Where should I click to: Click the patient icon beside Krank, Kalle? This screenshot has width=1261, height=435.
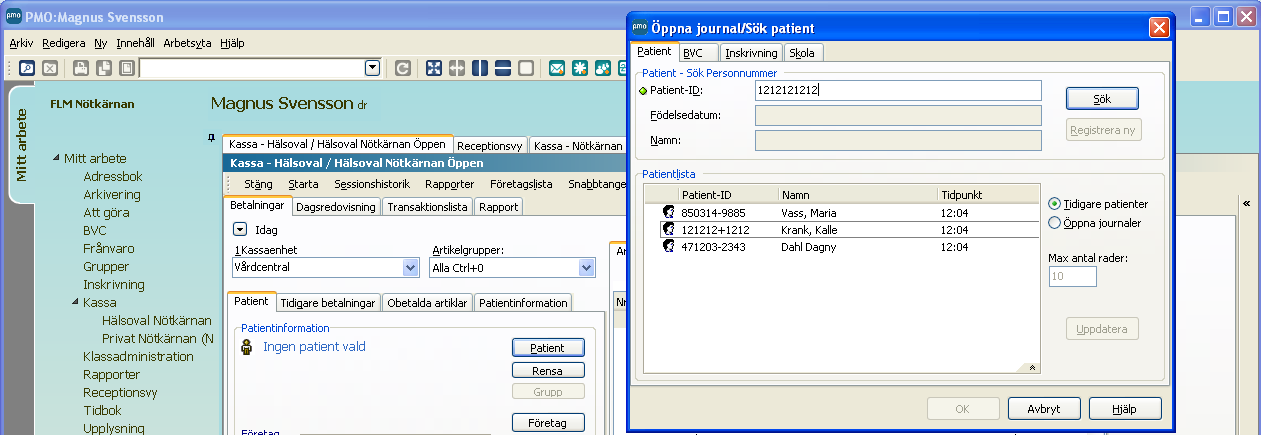[x=668, y=230]
